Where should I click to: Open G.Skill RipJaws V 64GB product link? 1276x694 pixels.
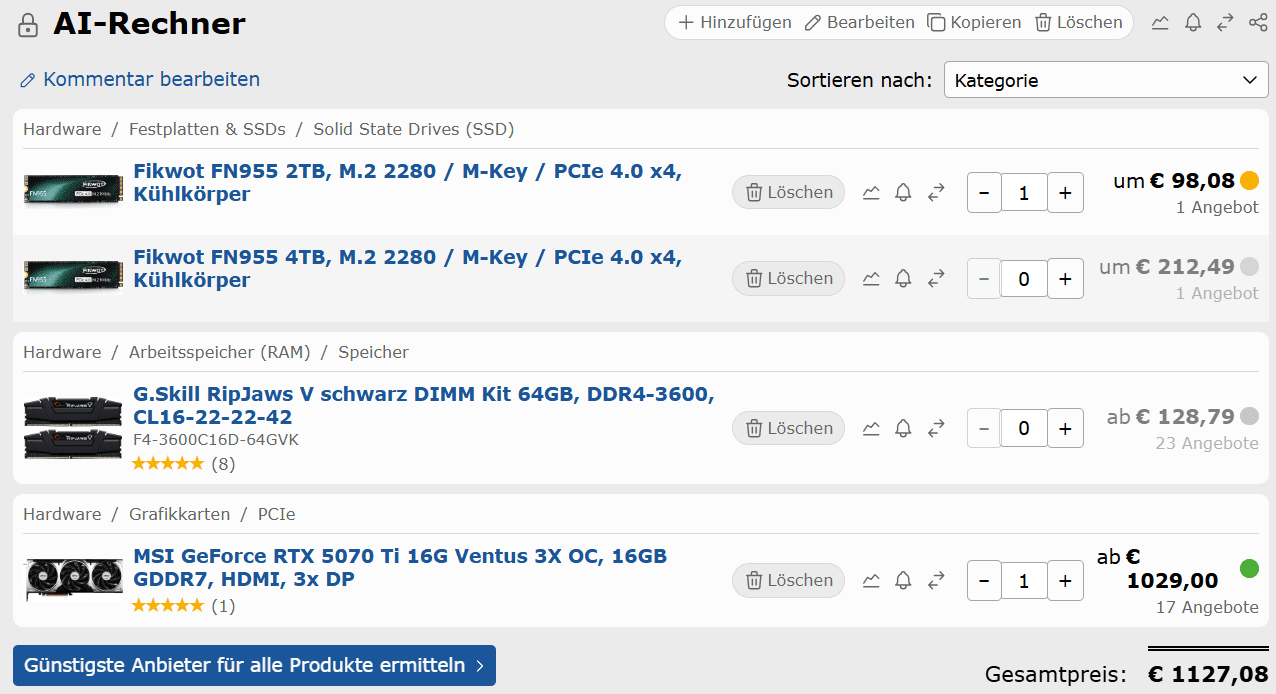click(424, 405)
